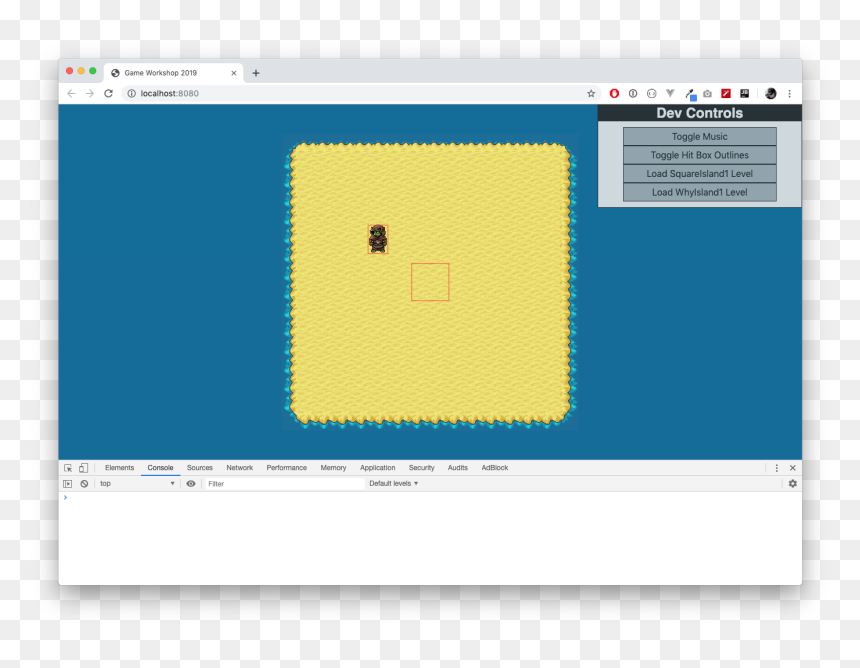Viewport: 860px width, 668px height.
Task: Click the empty red hit box outline
Action: (x=430, y=282)
